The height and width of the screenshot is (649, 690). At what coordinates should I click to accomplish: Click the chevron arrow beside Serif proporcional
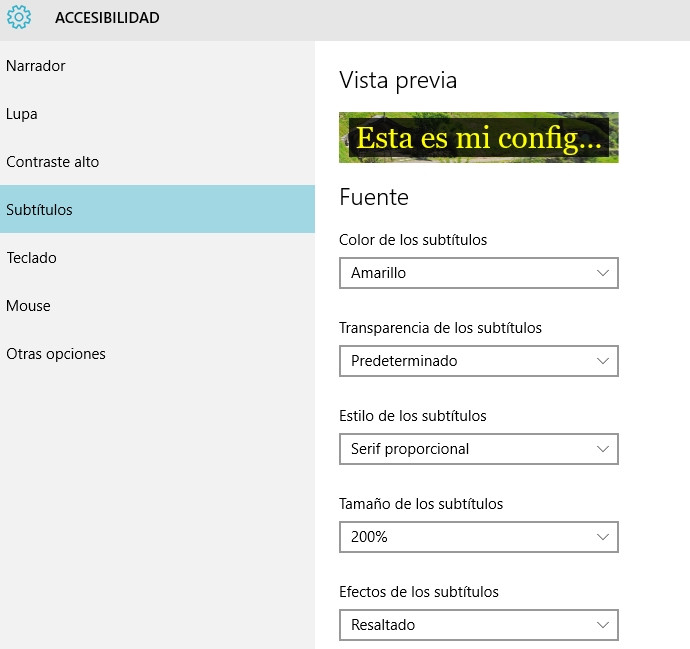pyautogui.click(x=602, y=449)
